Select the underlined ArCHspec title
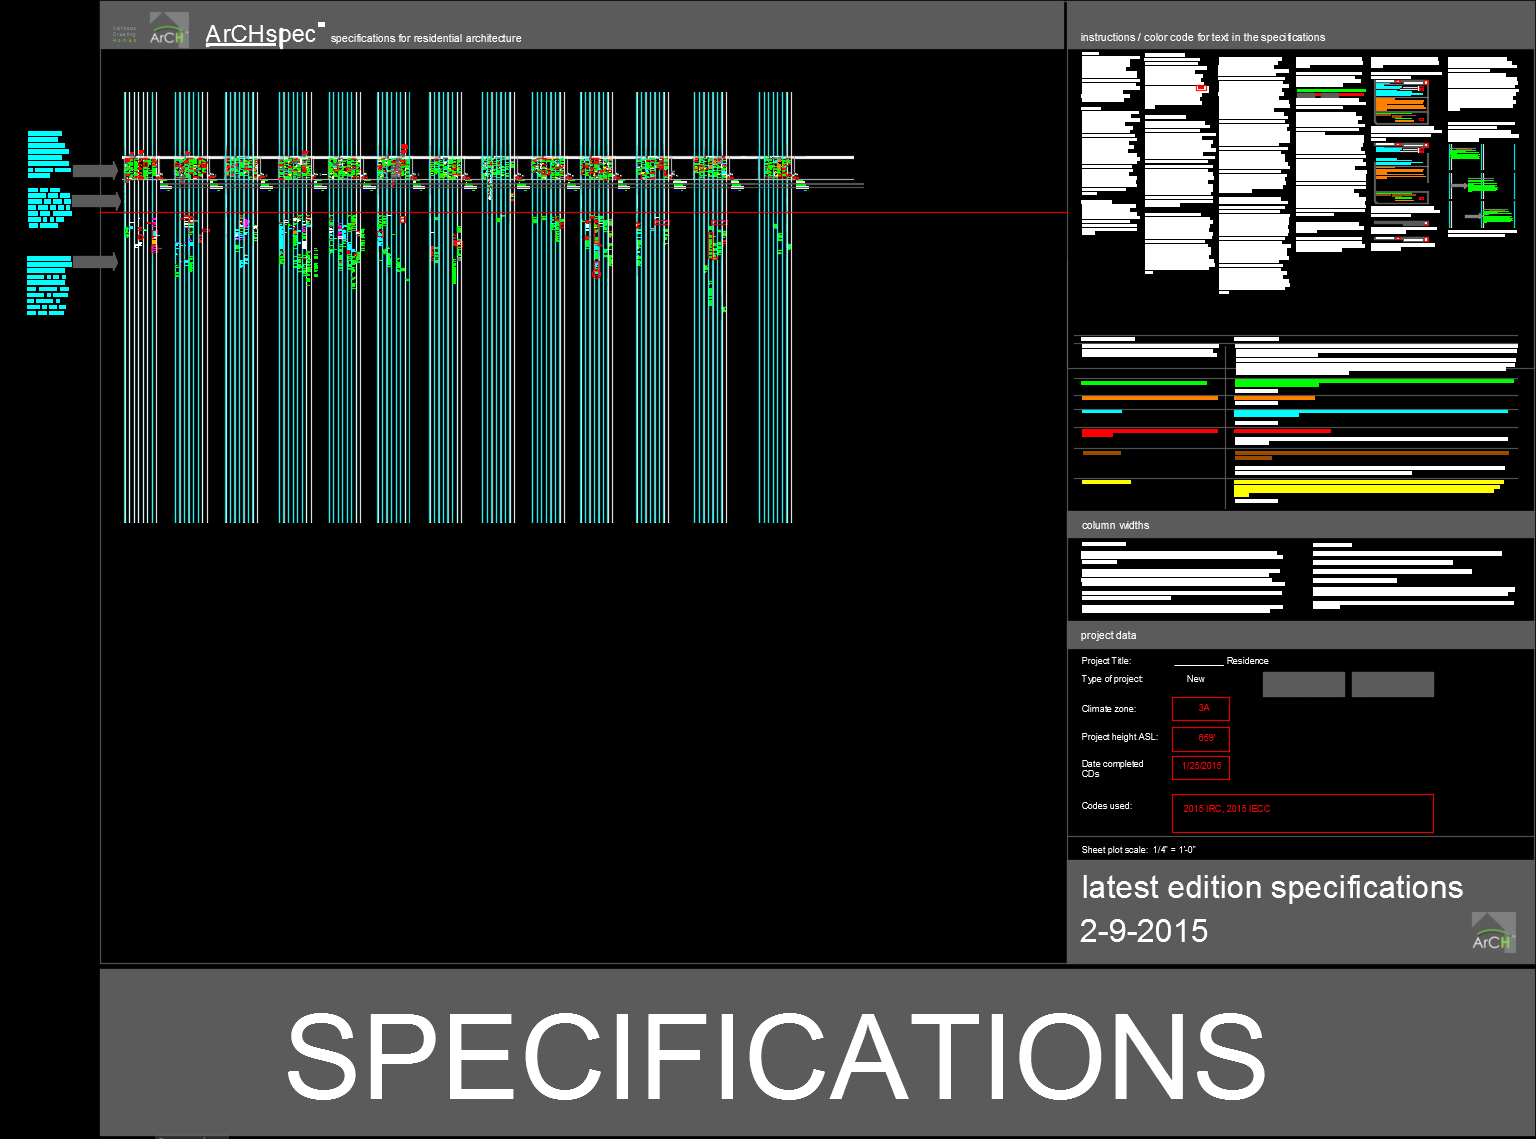This screenshot has height=1139, width=1536. point(260,34)
